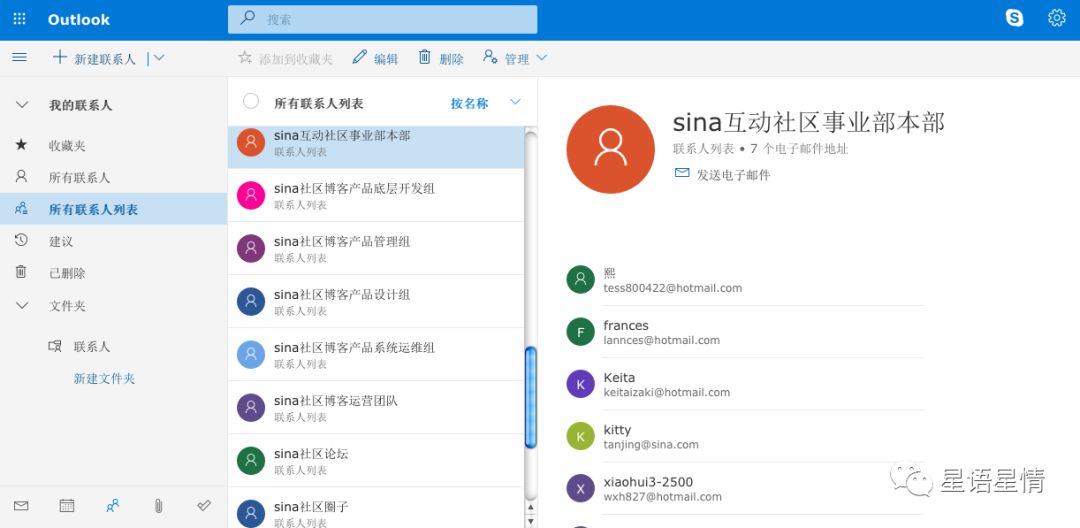Click the Delete trash icon in toolbar
The image size is (1080, 528).
pyautogui.click(x=425, y=57)
